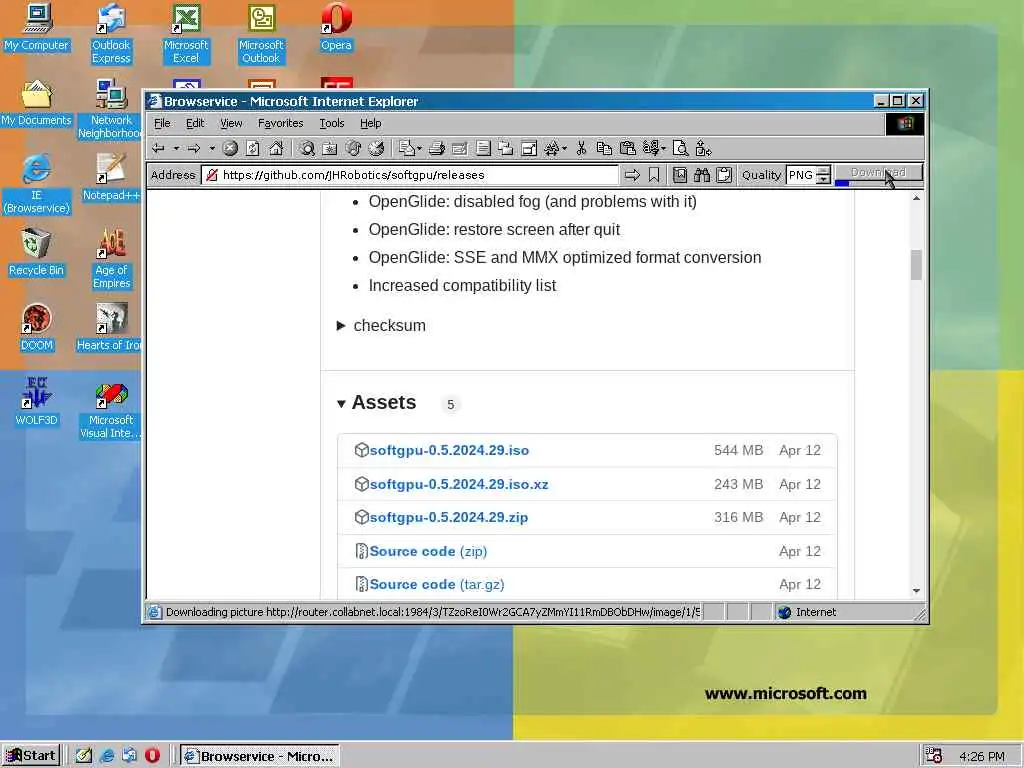Go to the Home page icon
This screenshot has width=1024, height=768.
(x=276, y=149)
